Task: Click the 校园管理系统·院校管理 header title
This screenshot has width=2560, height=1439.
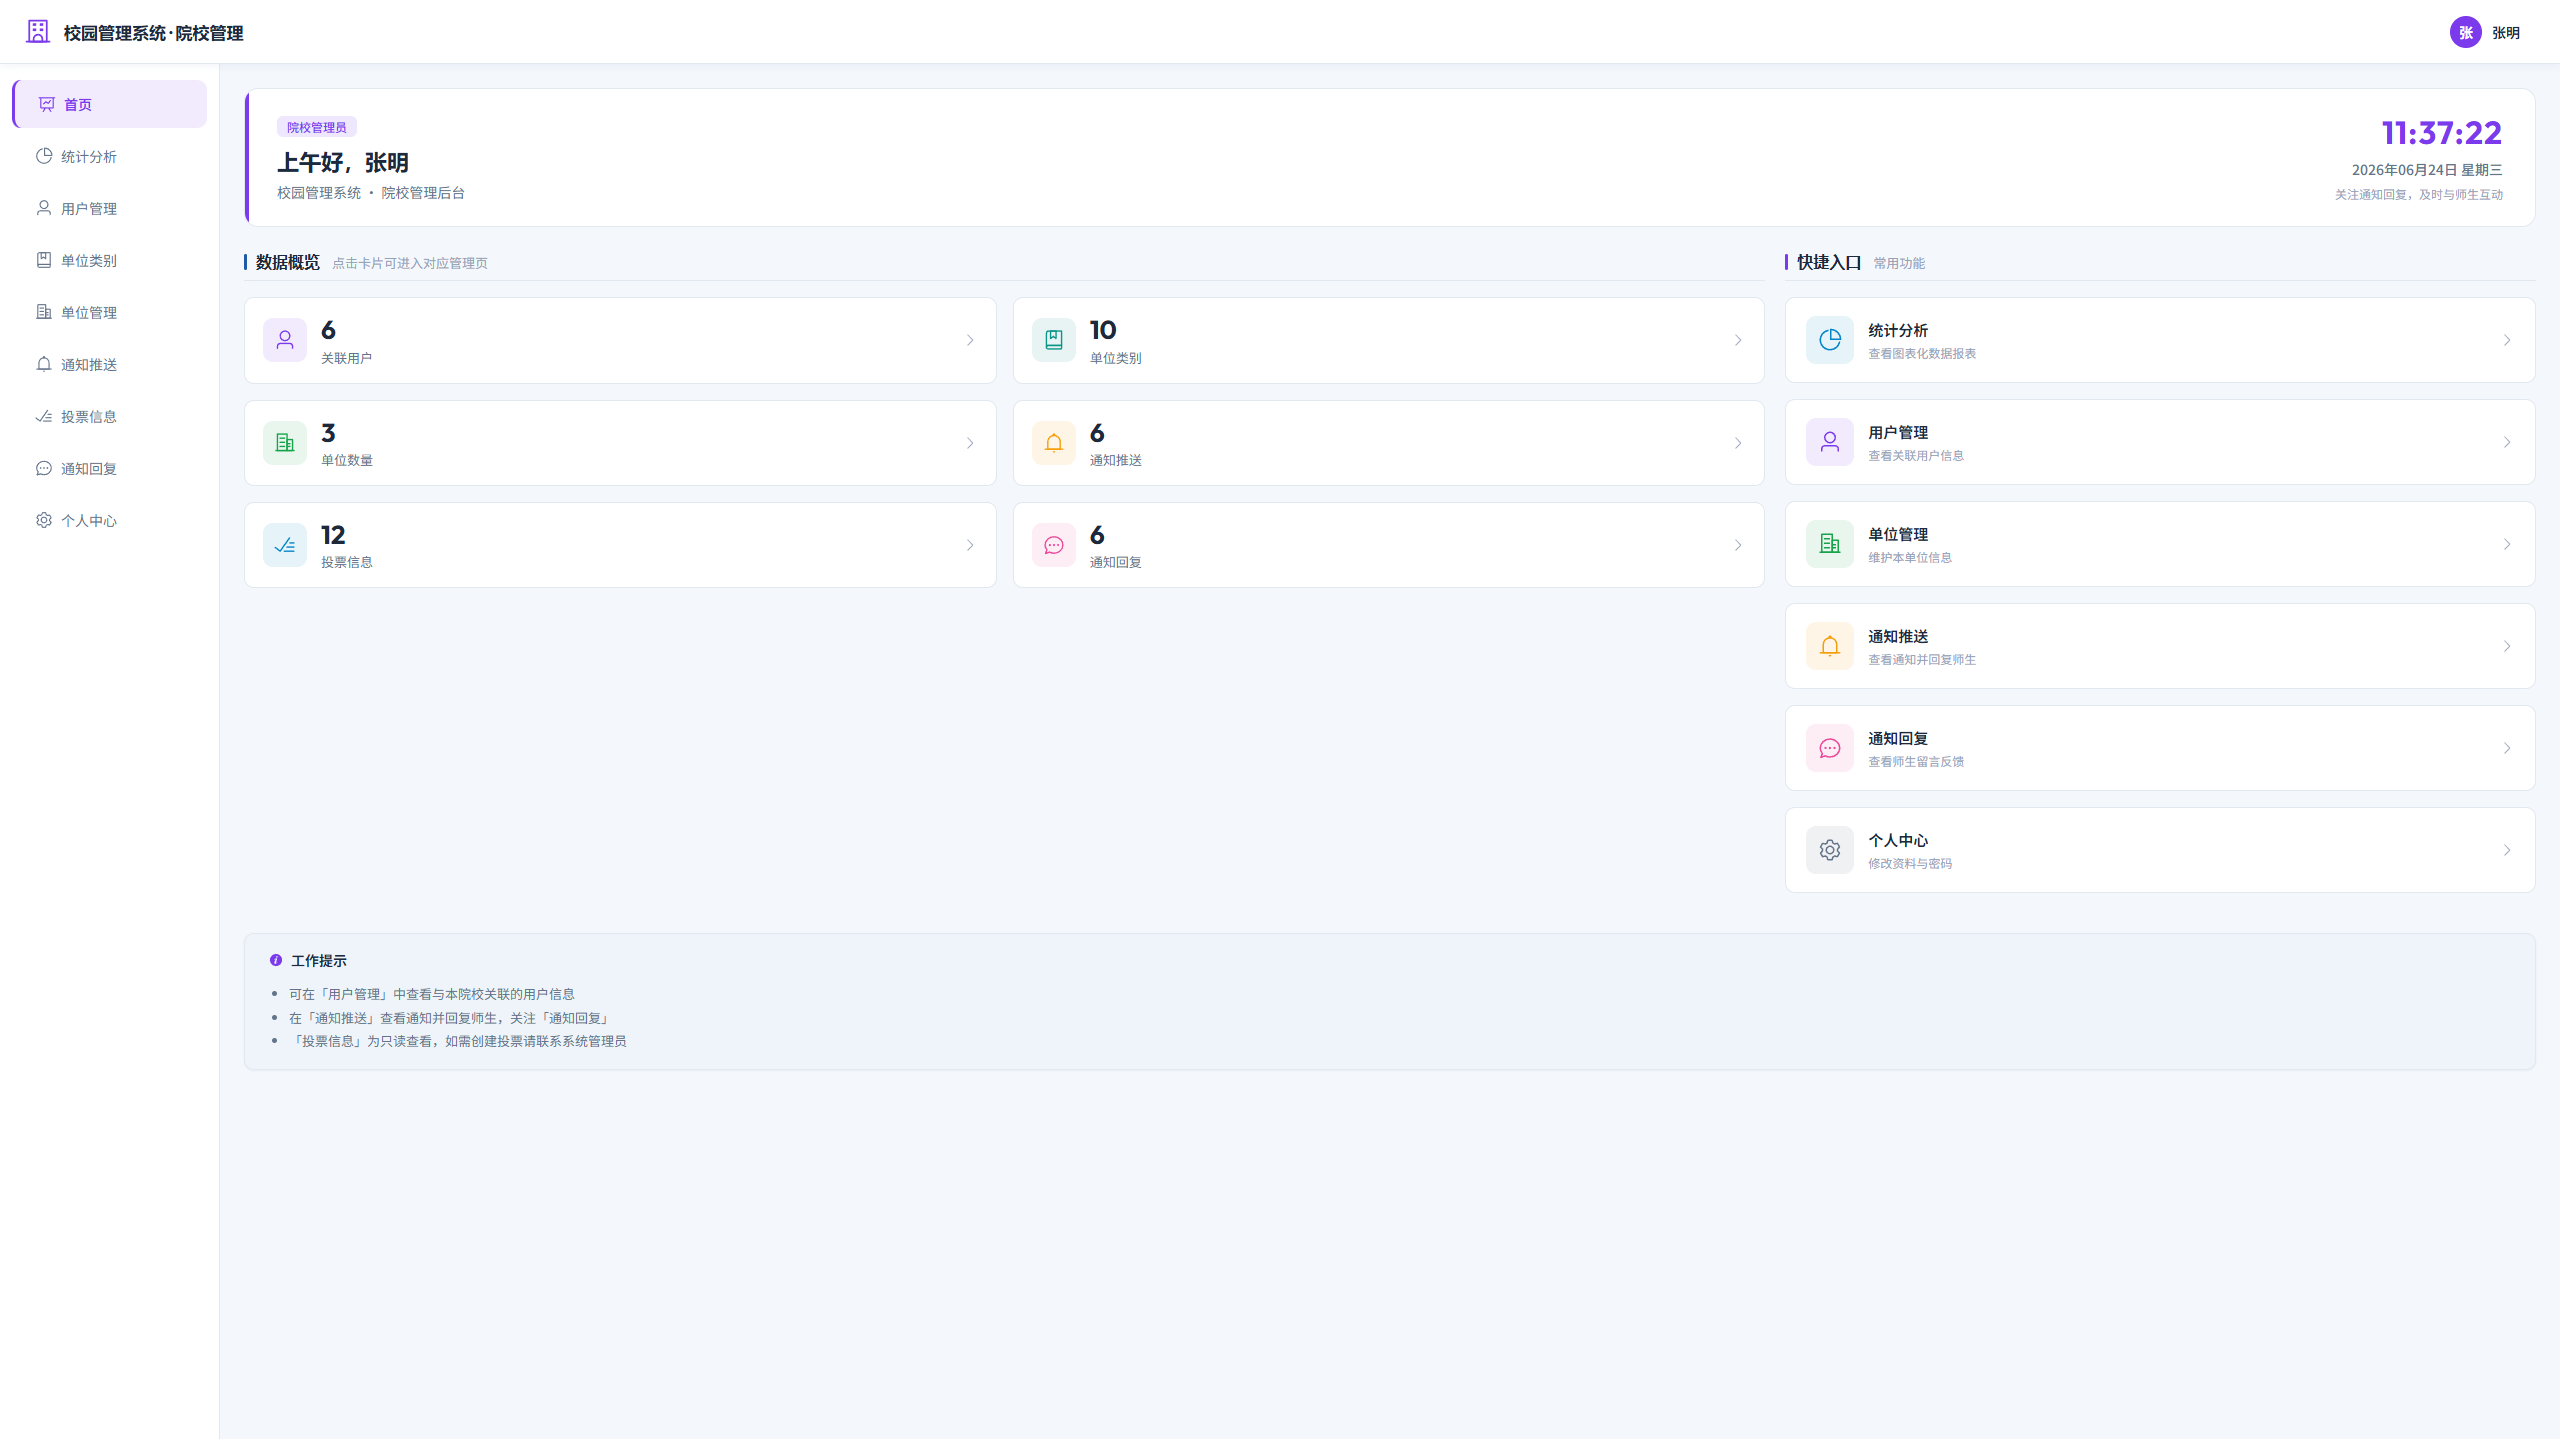Action: click(153, 33)
